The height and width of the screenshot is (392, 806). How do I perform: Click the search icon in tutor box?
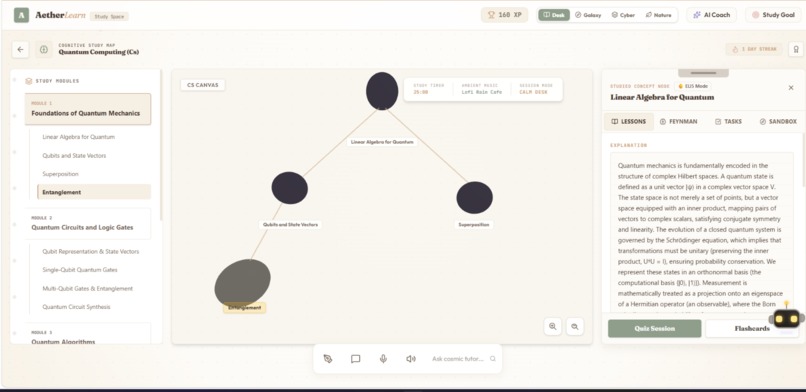(x=492, y=359)
